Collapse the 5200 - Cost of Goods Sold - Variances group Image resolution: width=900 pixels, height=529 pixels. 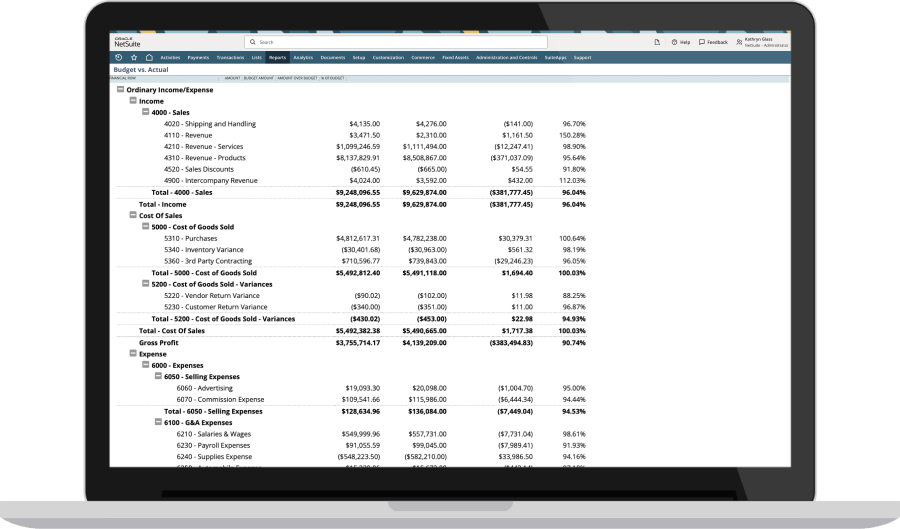(145, 284)
